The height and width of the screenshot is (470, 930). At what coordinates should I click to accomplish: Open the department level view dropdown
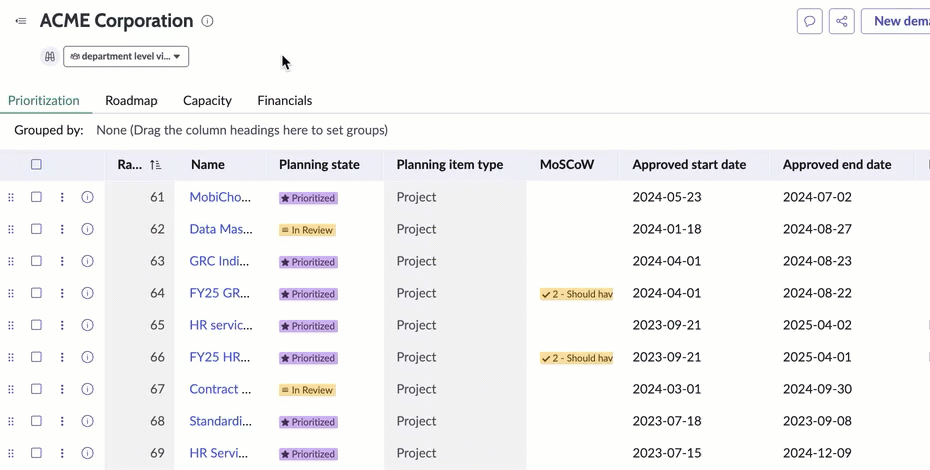[126, 56]
